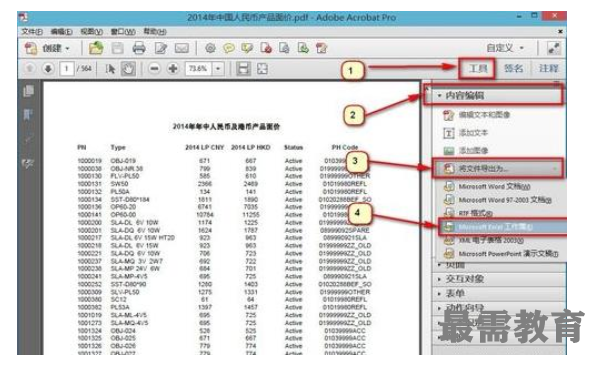Click the 73.6% zoom value field
591x366 pixels.
(x=198, y=69)
